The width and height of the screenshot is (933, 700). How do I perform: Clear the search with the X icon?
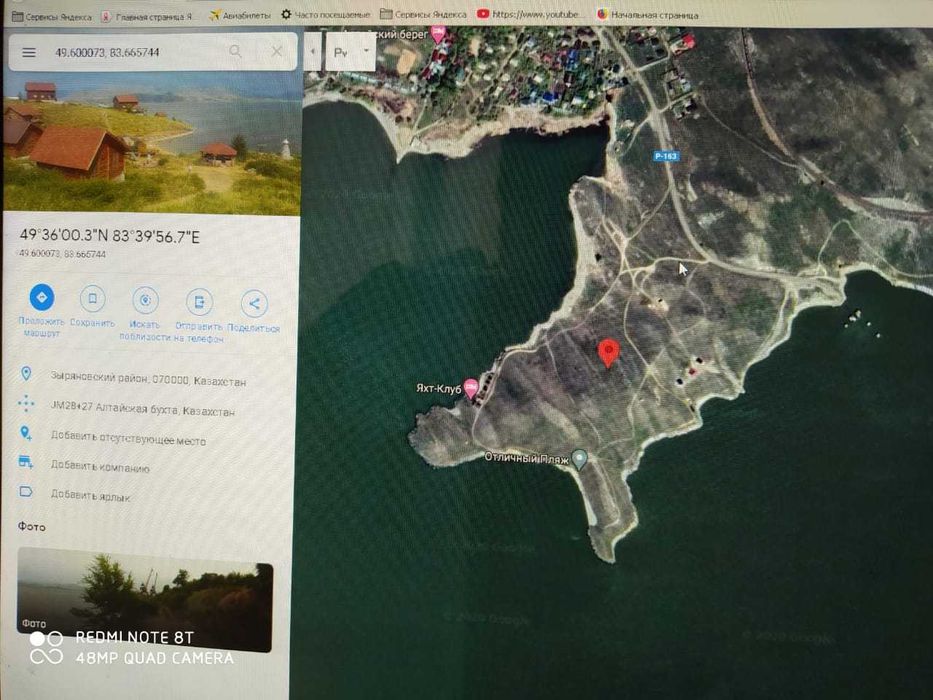(x=277, y=51)
